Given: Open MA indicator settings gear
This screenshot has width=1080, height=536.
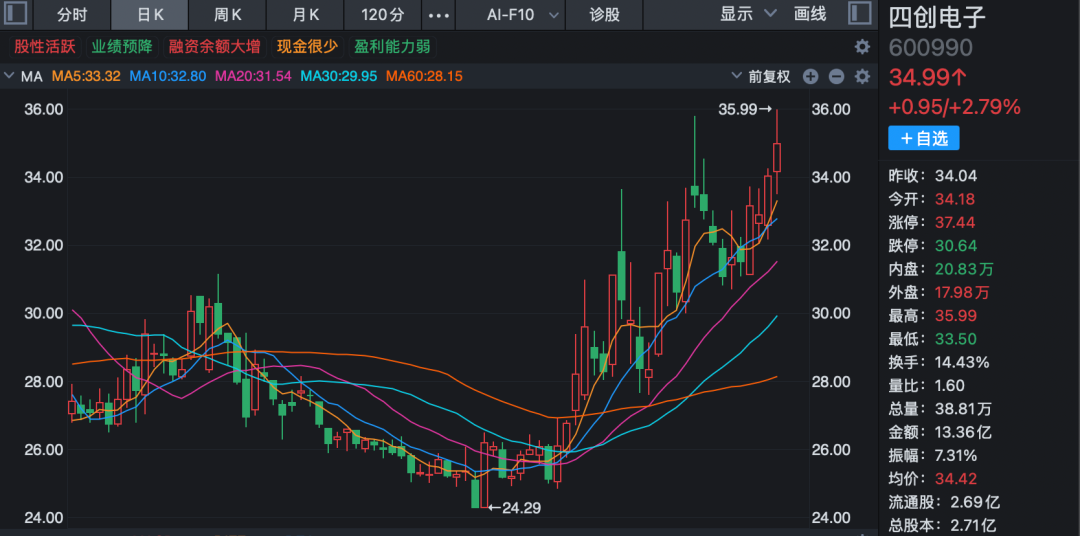Looking at the screenshot, I should click(862, 77).
